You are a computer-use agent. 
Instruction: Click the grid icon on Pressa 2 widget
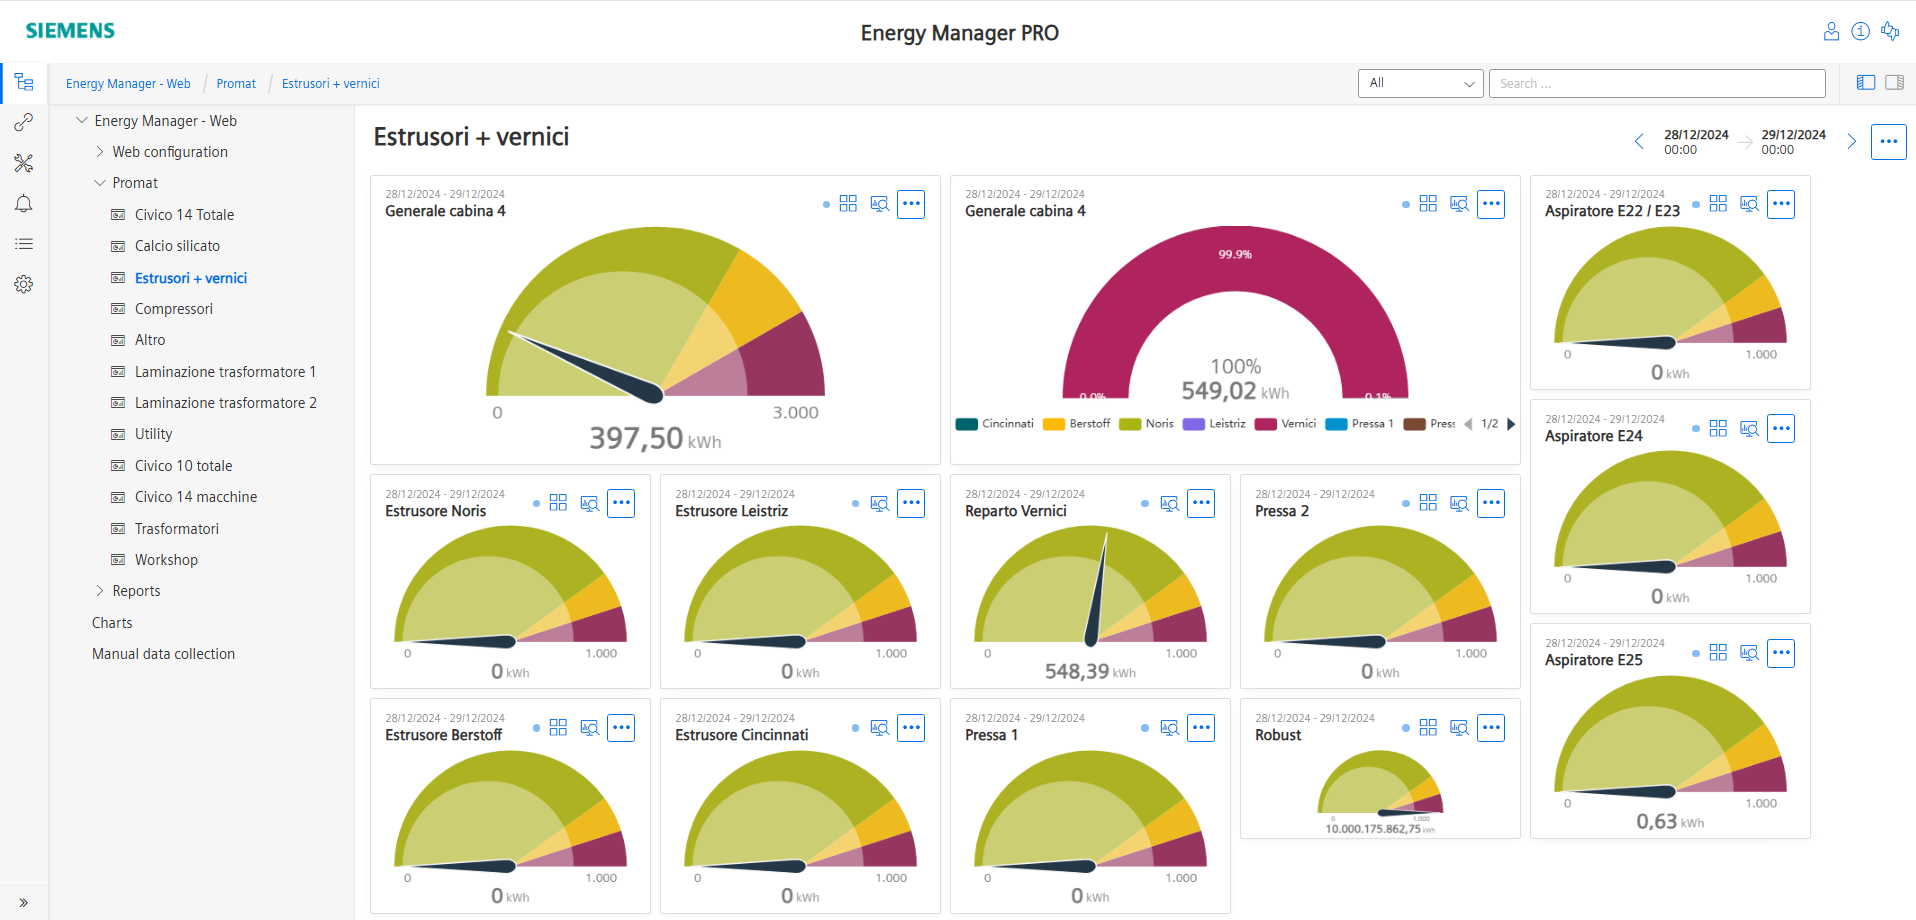[1428, 503]
